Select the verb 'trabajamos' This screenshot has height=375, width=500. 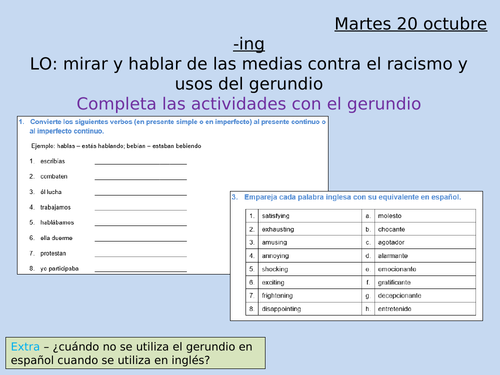[x=55, y=207]
